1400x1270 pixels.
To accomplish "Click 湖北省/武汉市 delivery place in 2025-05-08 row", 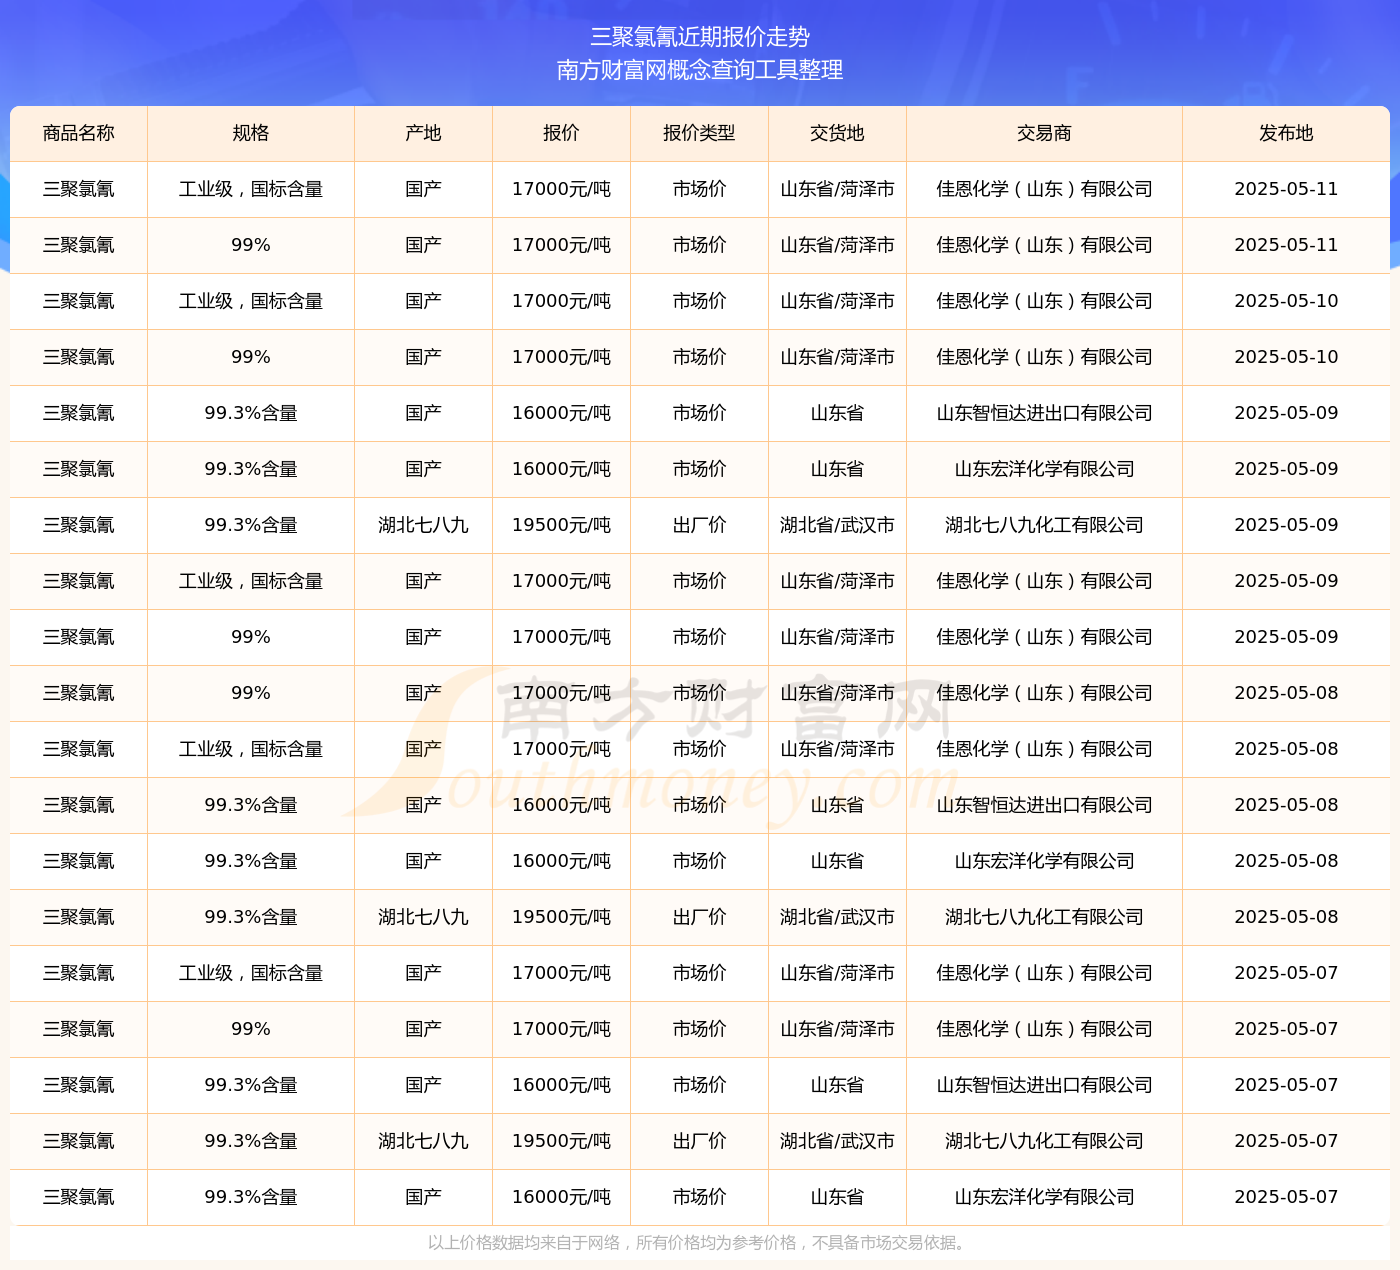I will coord(837,917).
